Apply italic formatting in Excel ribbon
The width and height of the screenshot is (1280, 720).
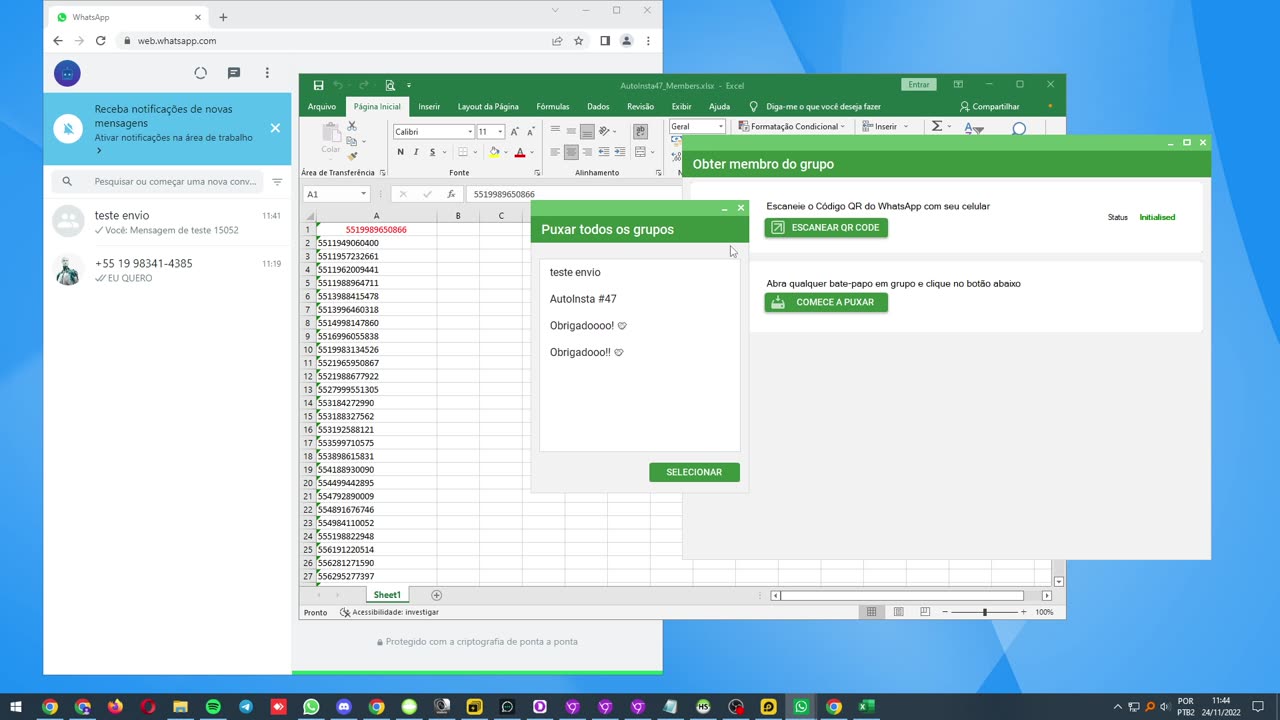(416, 152)
